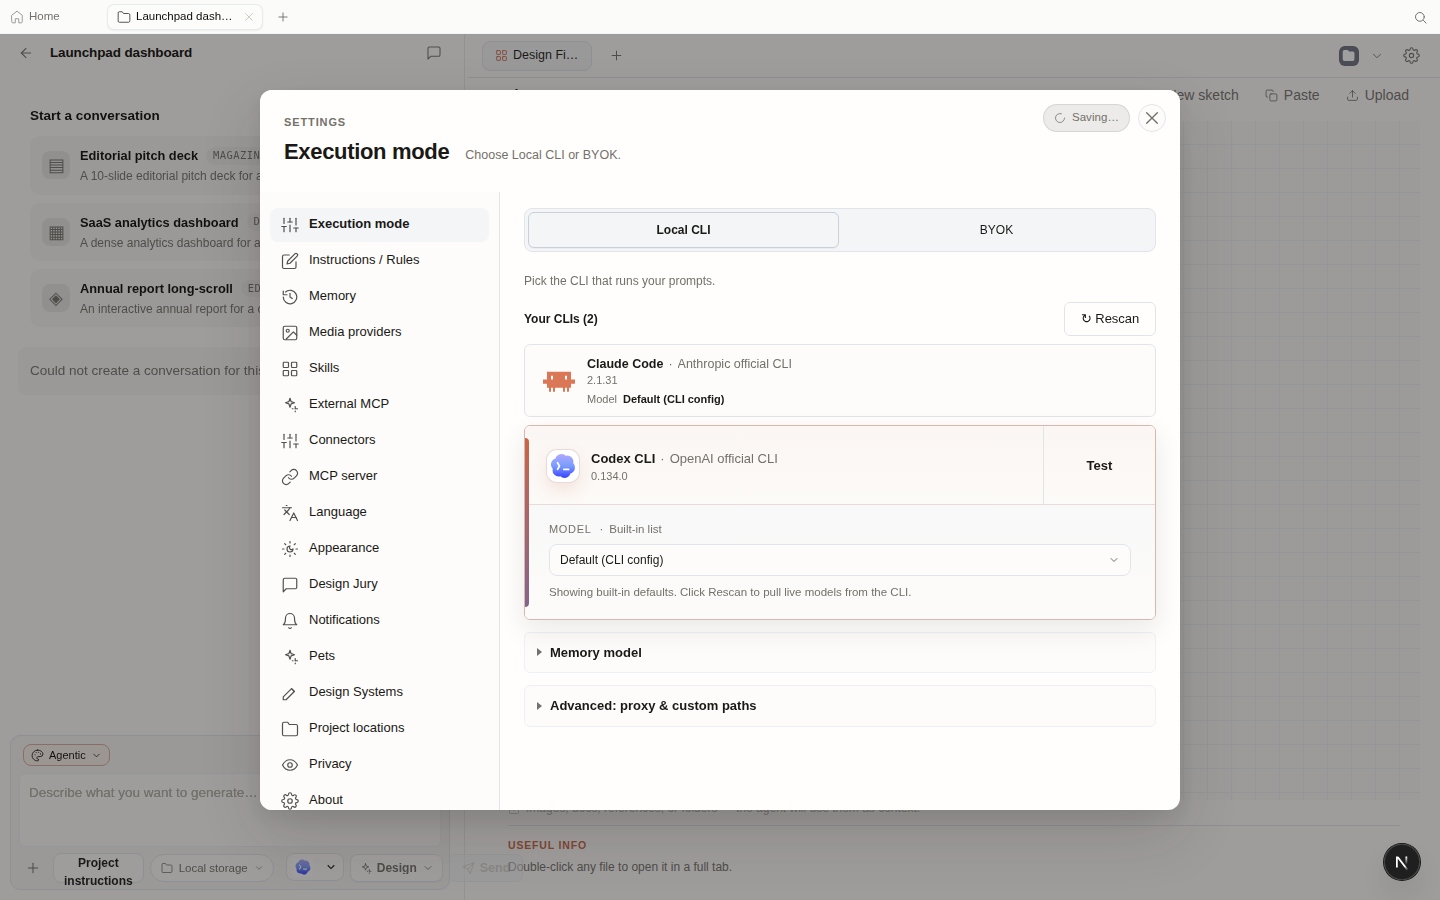Click the round N avatar button
The width and height of the screenshot is (1440, 900).
pos(1402,862)
